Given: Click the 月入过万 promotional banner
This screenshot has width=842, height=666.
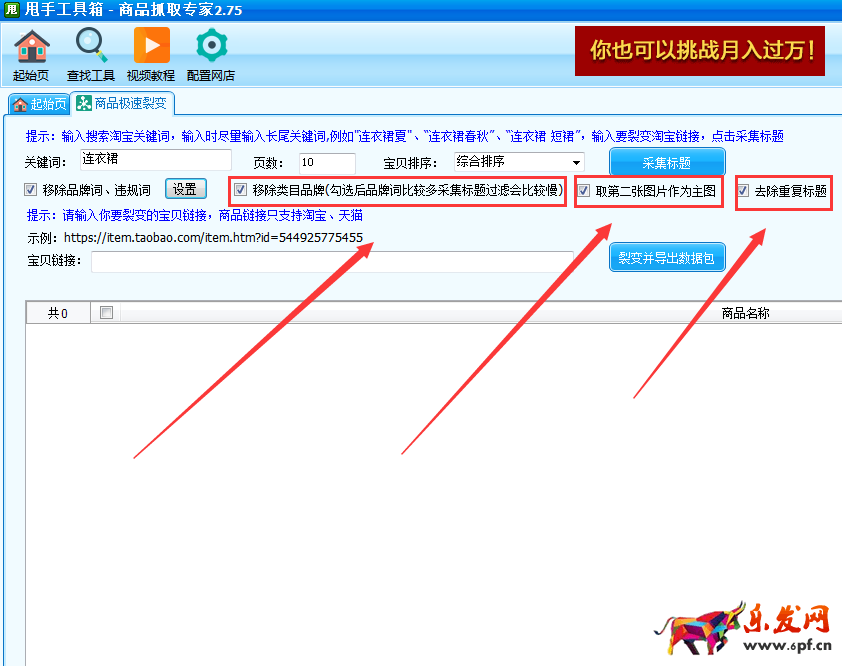Looking at the screenshot, I should tap(699, 50).
